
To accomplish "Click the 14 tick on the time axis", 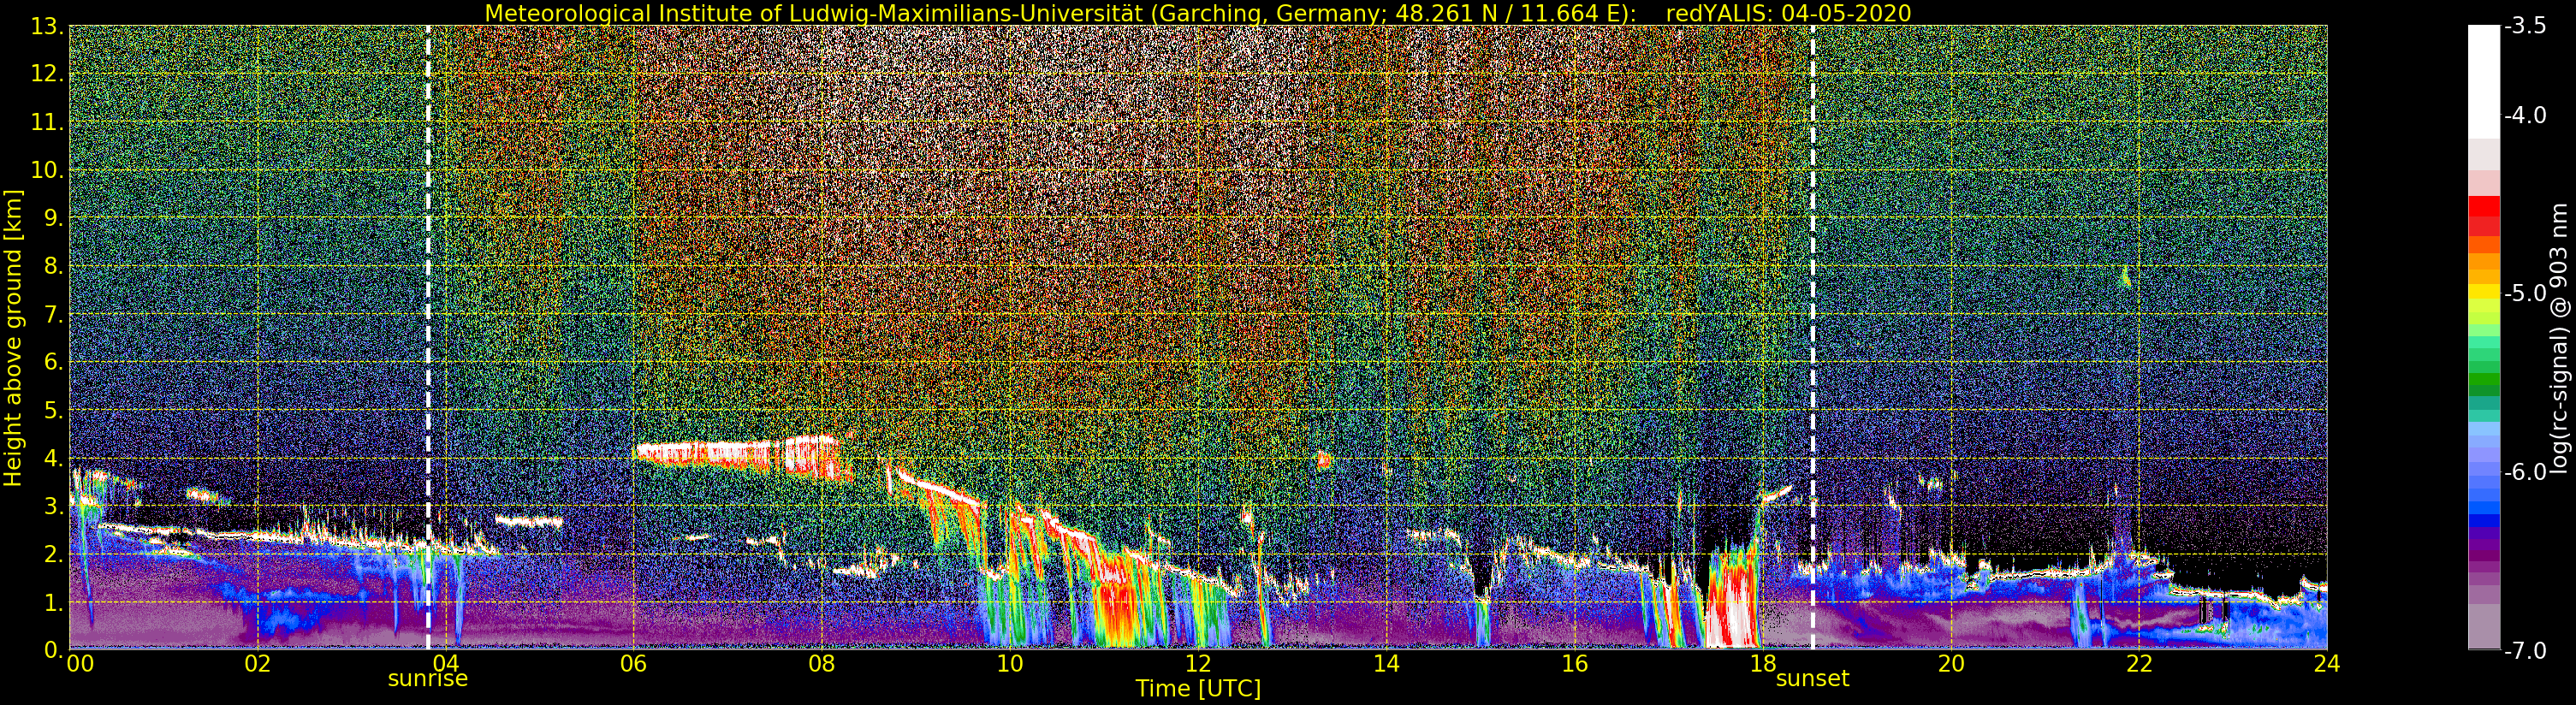I will coord(1386,664).
